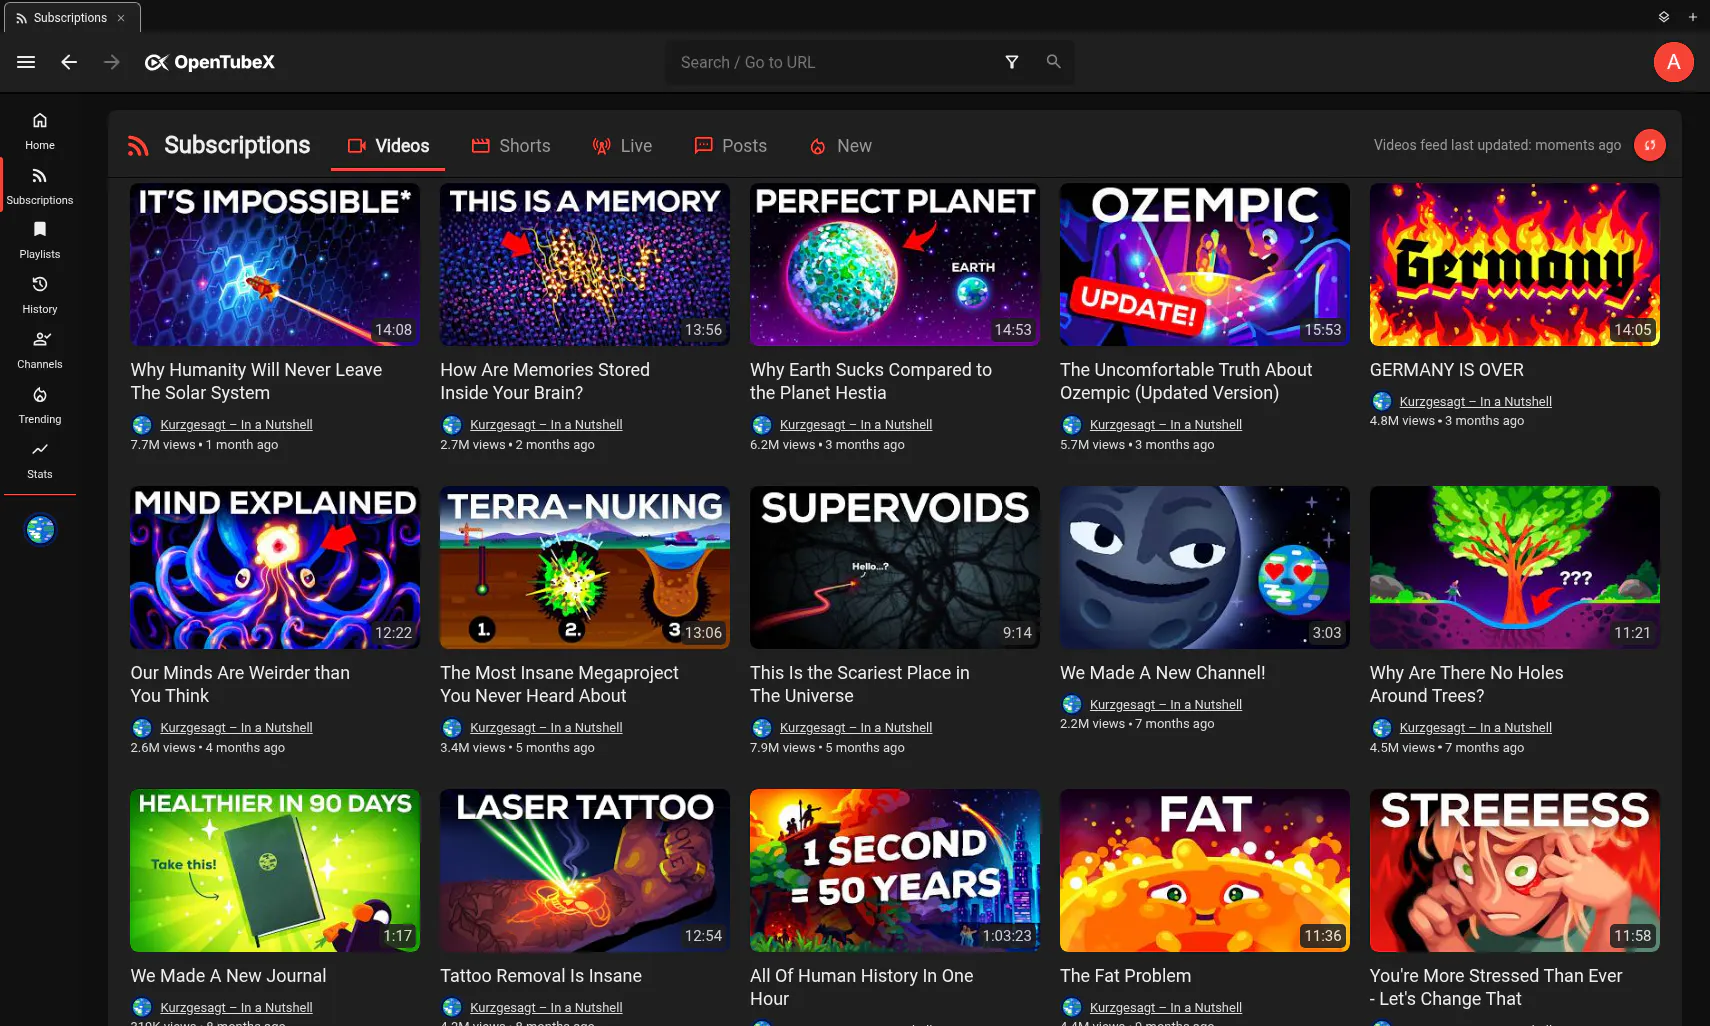Viewport: 1710px width, 1026px height.
Task: Click channel avatar under 'We Made A New Journal'
Action: [x=142, y=1007]
